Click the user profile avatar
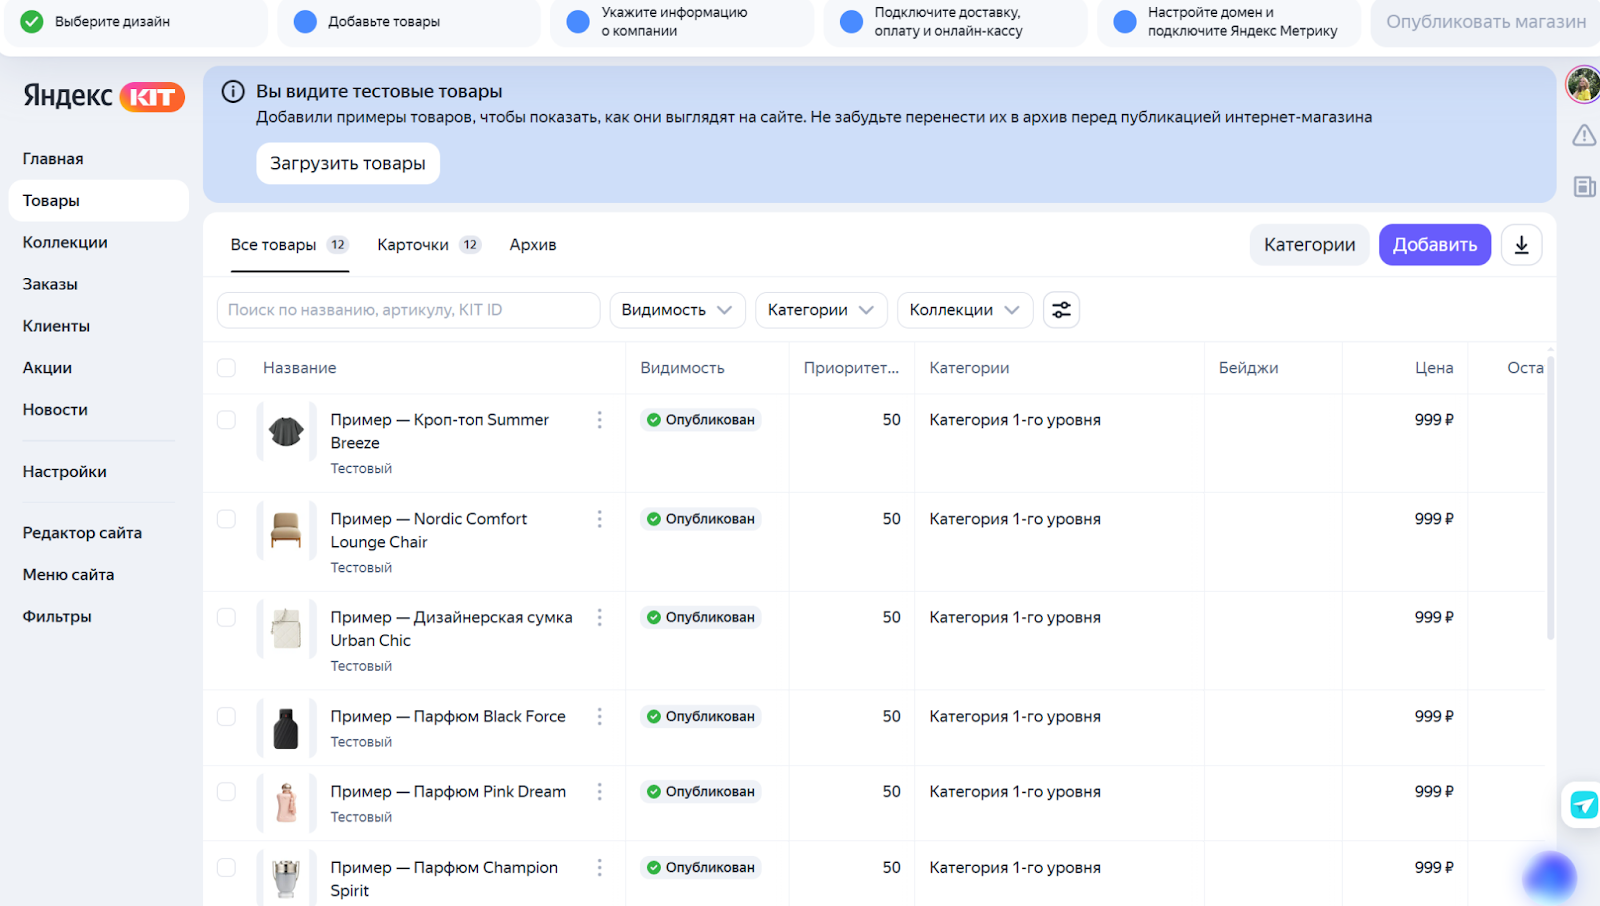Screen dimensions: 1600x906 (x=1583, y=85)
